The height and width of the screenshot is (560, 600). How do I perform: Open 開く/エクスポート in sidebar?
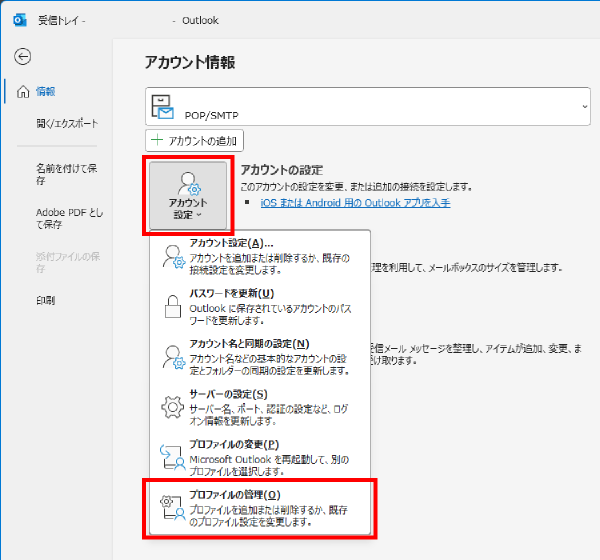67,123
